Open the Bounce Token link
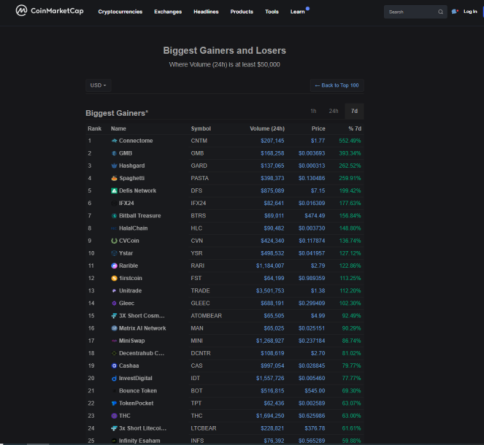This screenshot has height=445, width=484. click(138, 391)
